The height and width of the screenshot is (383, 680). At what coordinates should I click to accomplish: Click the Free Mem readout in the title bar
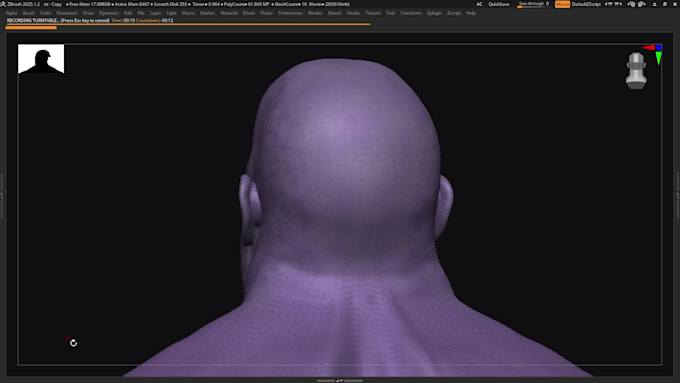pos(88,4)
